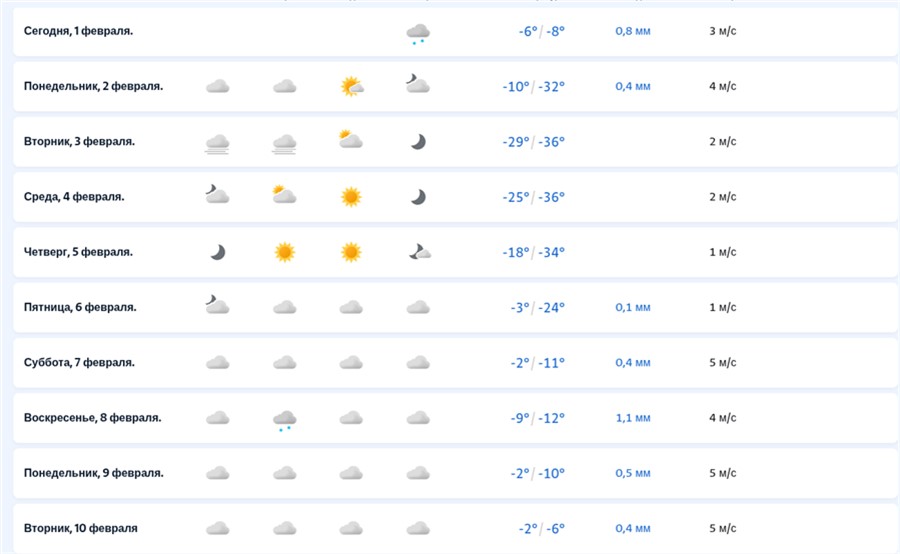
Task: Select the Вторник, 10 февраля day label
Action: [81, 528]
